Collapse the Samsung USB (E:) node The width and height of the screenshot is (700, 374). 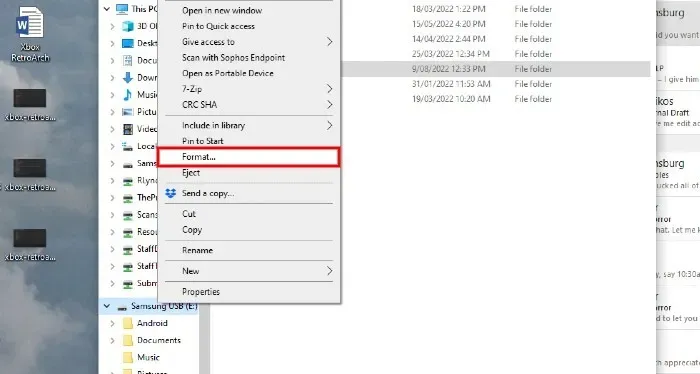point(107,306)
